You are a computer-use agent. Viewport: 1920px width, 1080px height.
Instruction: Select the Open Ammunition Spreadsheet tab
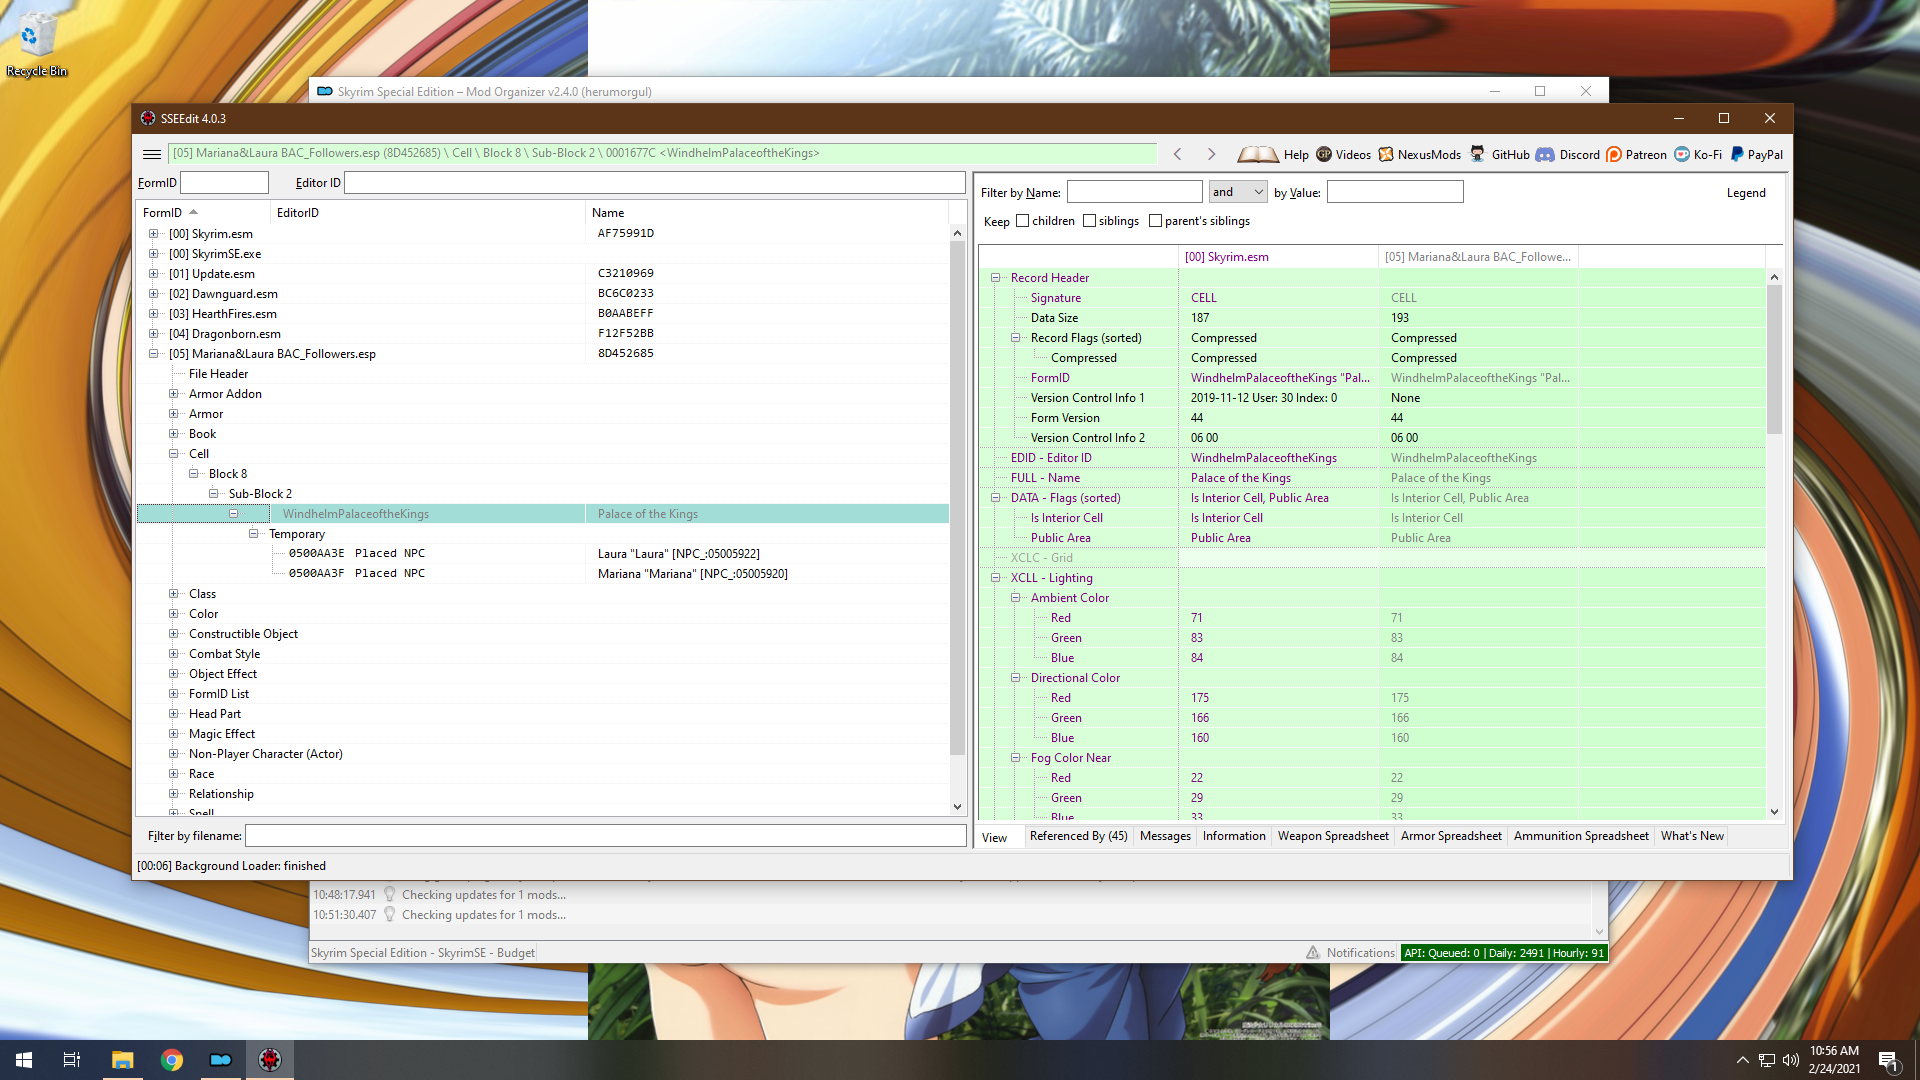point(1580,836)
